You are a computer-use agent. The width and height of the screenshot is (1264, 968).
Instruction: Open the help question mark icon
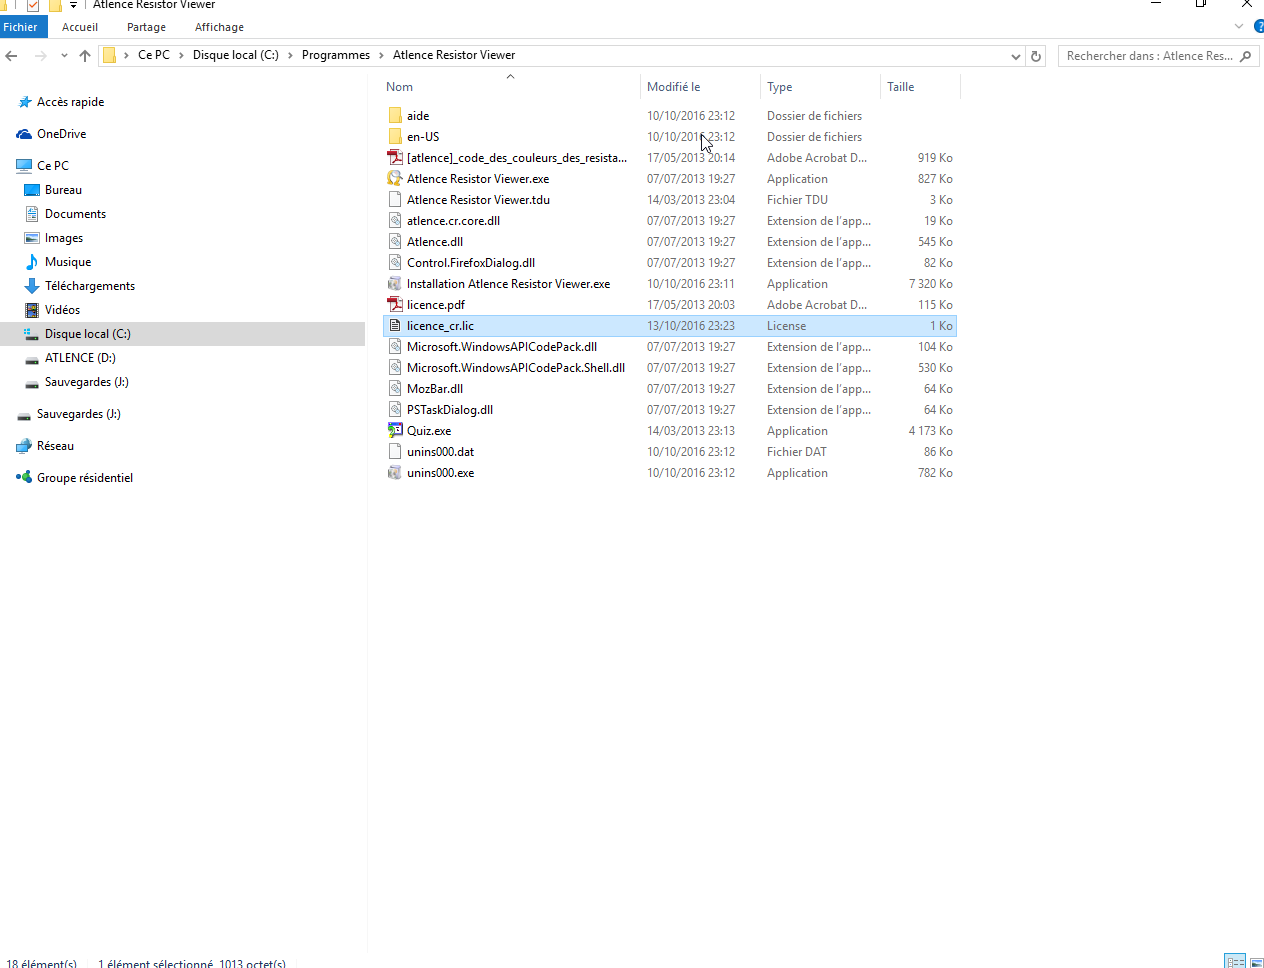click(x=1258, y=26)
